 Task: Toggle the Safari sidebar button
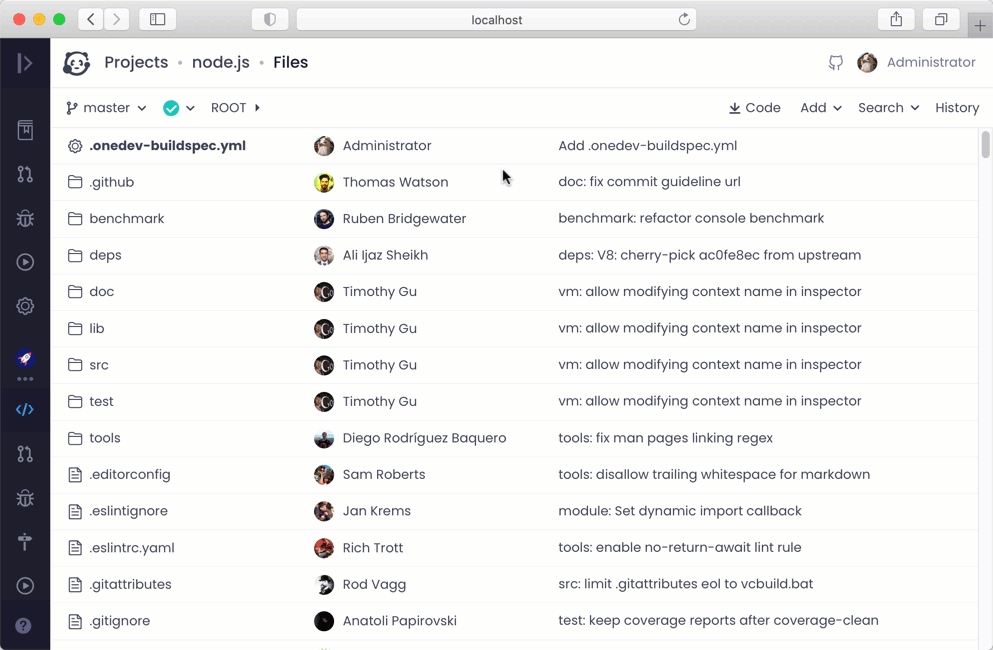click(x=158, y=20)
